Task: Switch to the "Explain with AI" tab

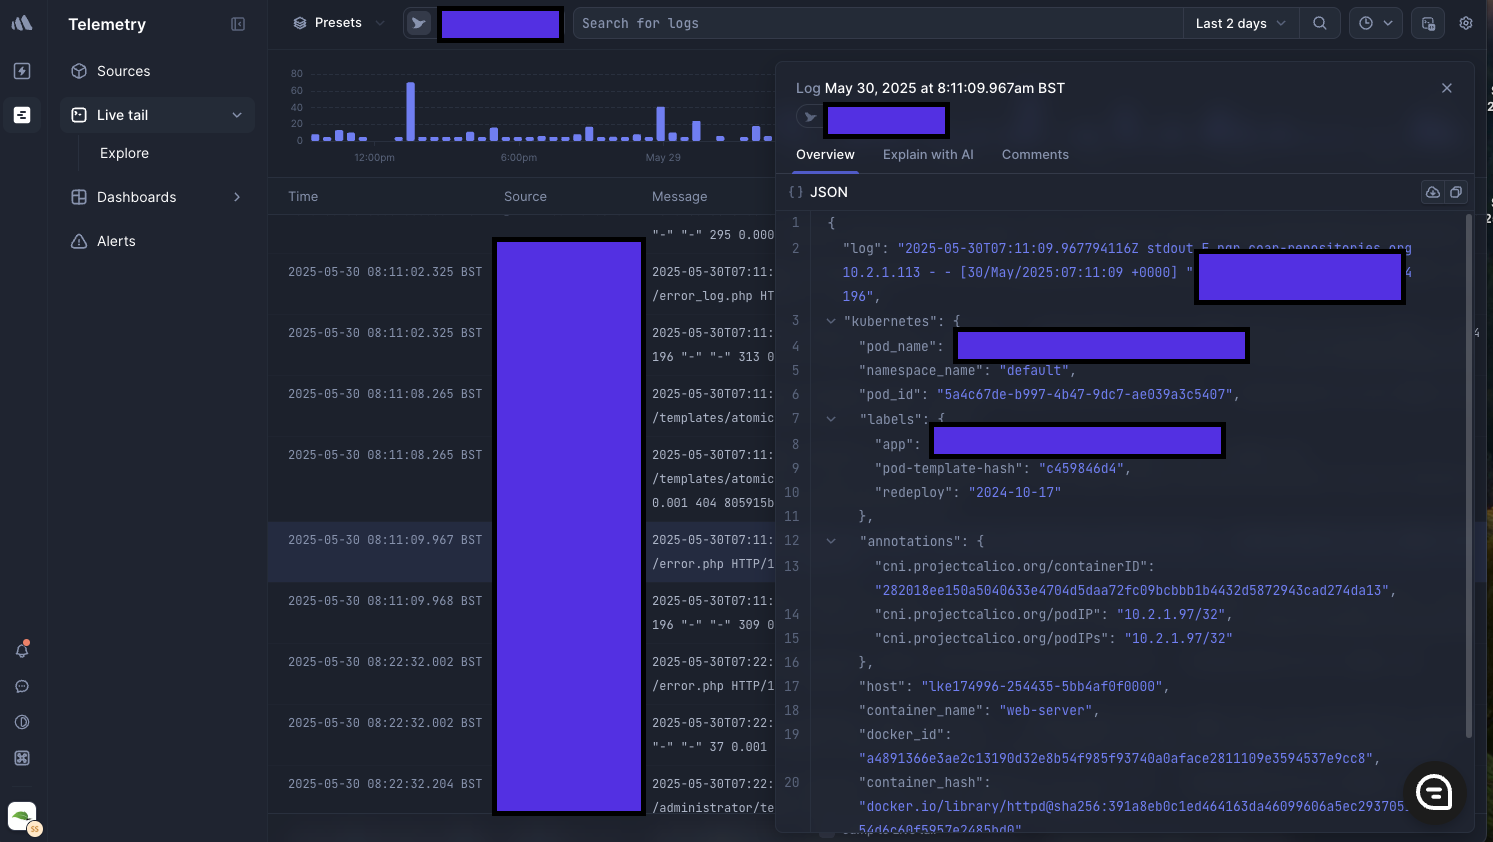Action: (x=928, y=154)
